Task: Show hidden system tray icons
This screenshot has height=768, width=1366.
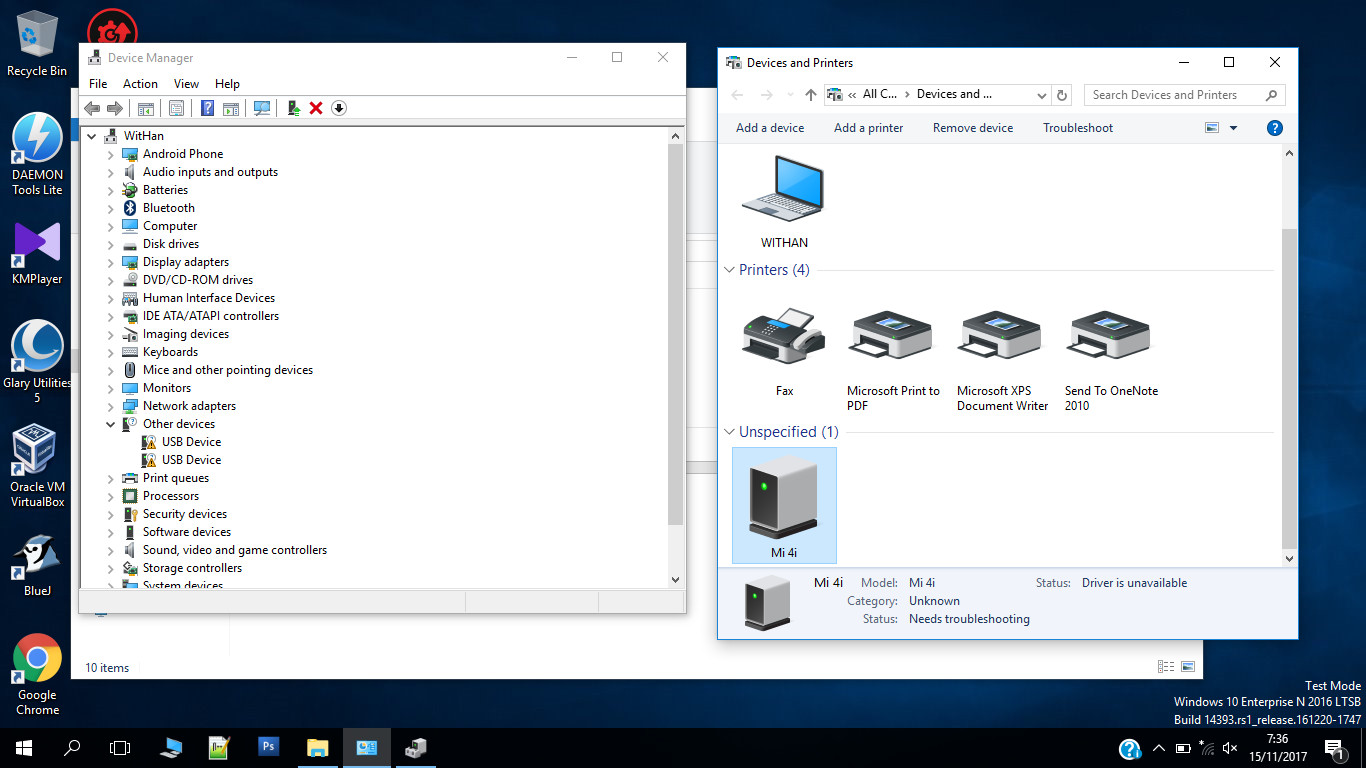Action: [1158, 748]
